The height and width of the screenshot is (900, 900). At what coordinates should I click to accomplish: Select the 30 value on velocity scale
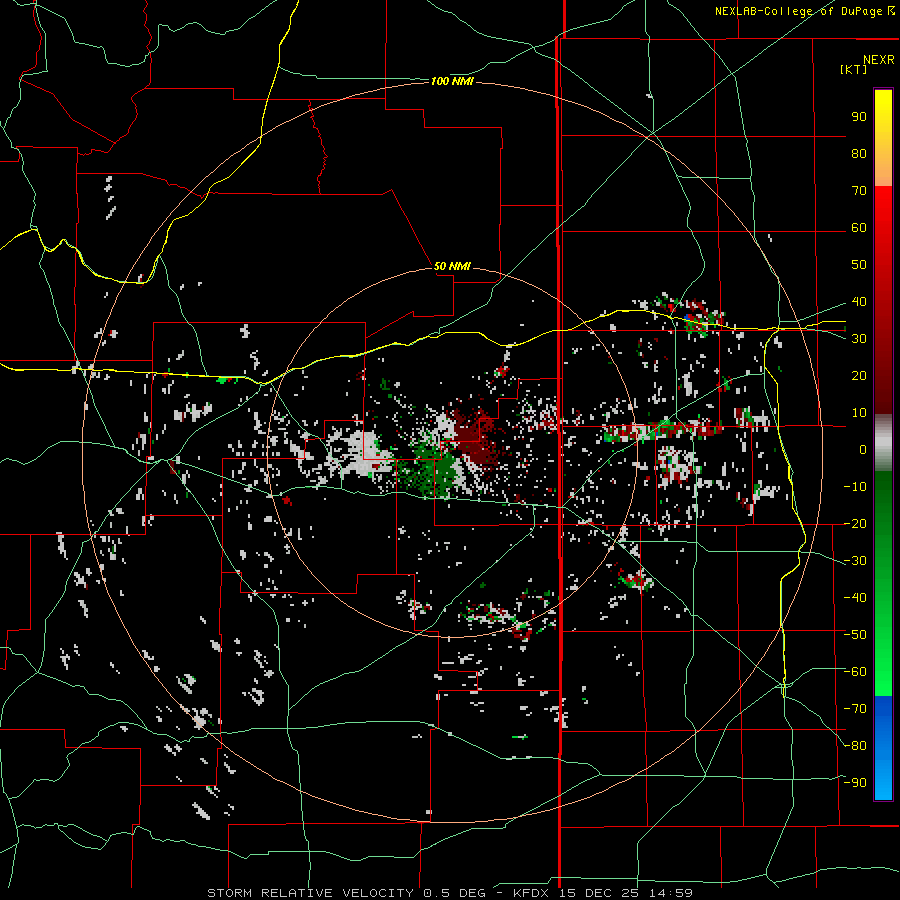pyautogui.click(x=859, y=339)
